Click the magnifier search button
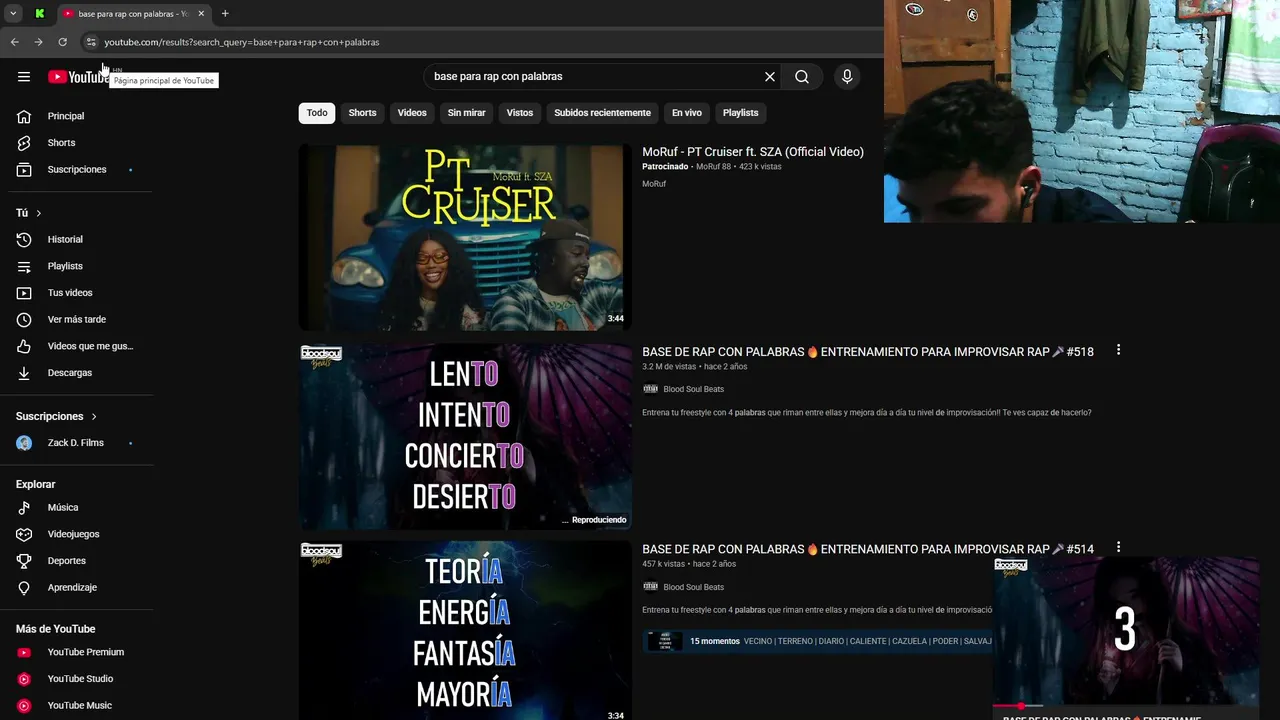Screen dimensions: 1280x720 [802, 77]
